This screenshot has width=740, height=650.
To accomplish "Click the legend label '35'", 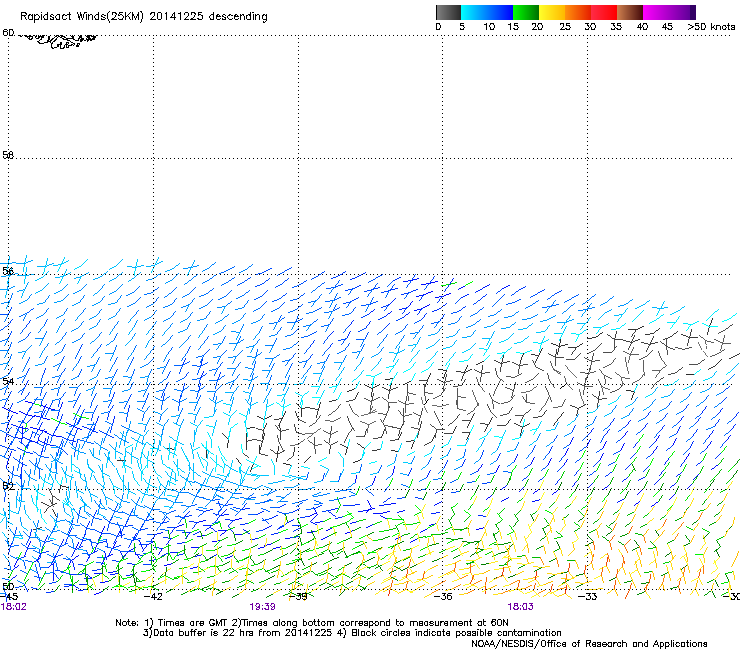I will (616, 27).
